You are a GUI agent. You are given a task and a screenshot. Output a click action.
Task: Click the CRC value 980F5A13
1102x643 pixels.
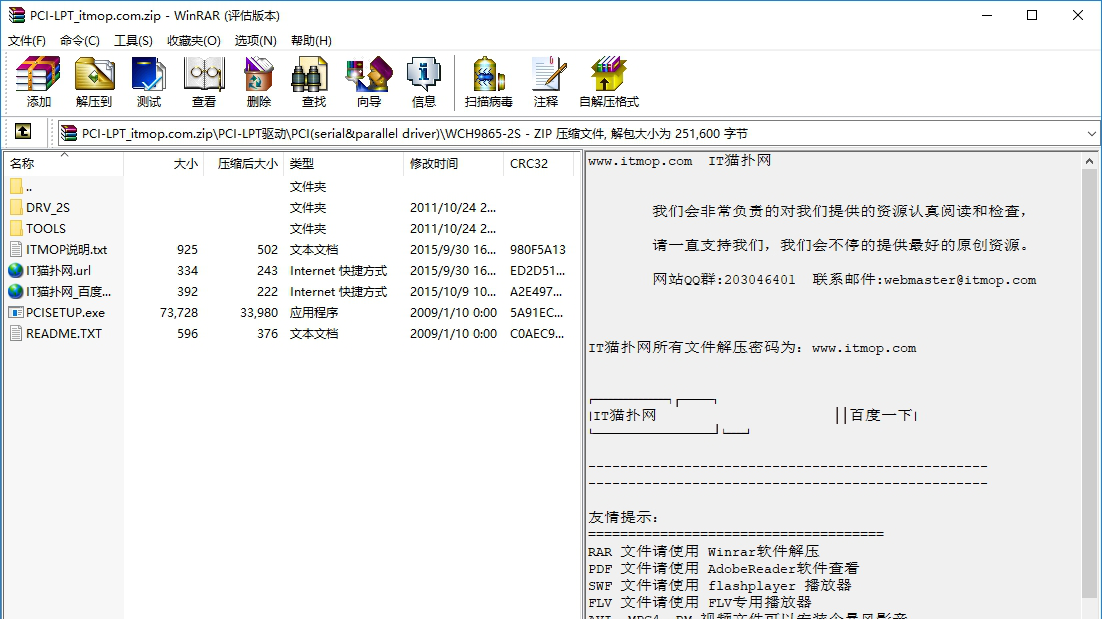(x=538, y=249)
